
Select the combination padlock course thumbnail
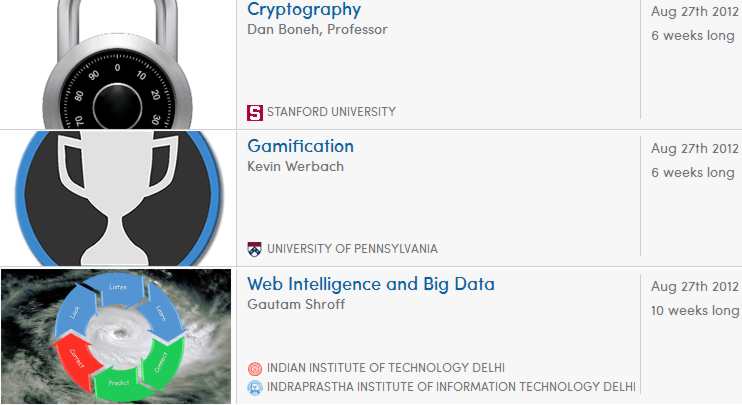[117, 64]
